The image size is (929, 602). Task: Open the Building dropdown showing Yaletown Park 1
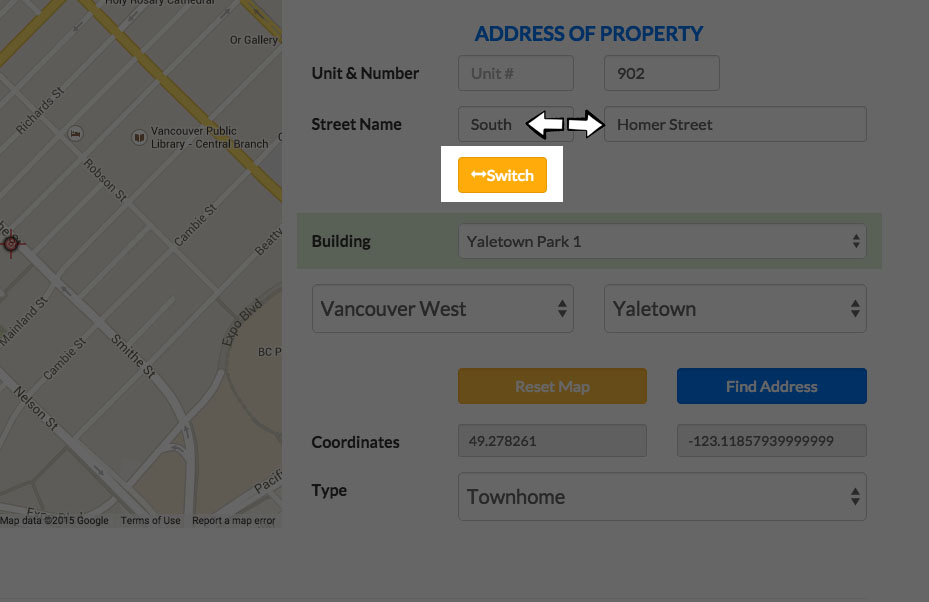(x=662, y=241)
